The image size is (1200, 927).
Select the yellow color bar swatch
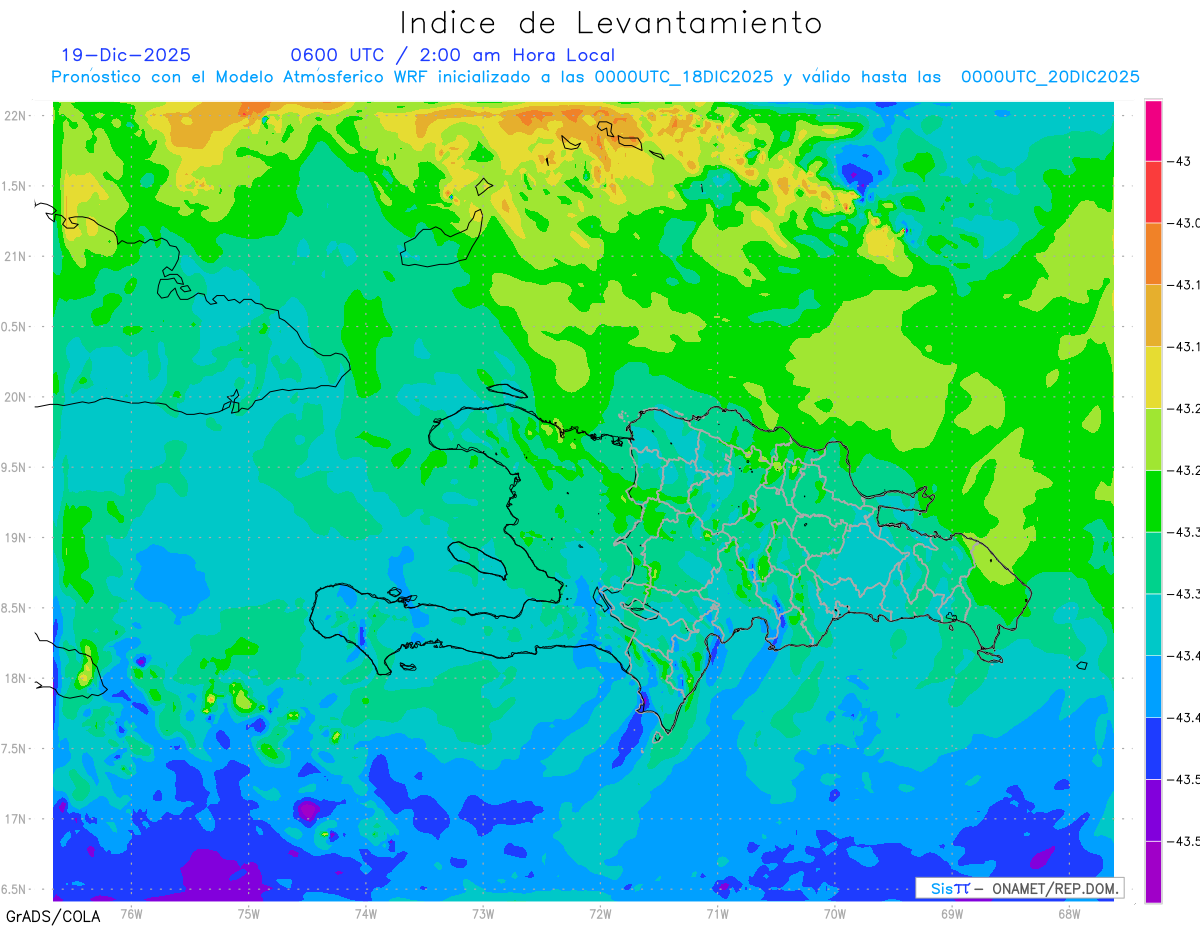(x=1153, y=377)
